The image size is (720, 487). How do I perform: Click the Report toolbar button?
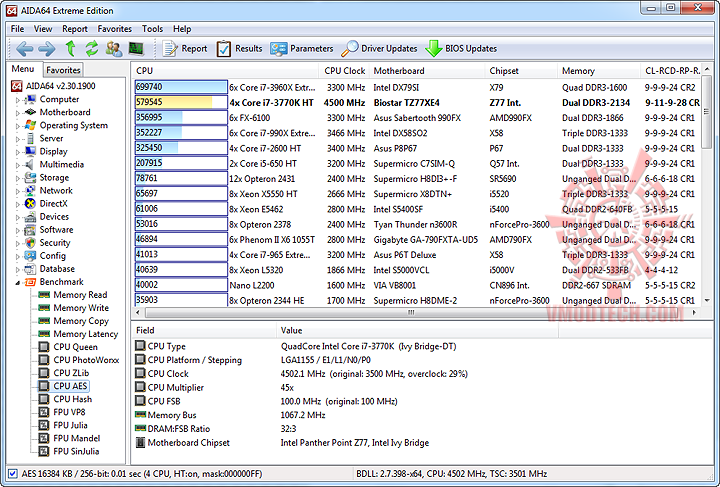(185, 48)
